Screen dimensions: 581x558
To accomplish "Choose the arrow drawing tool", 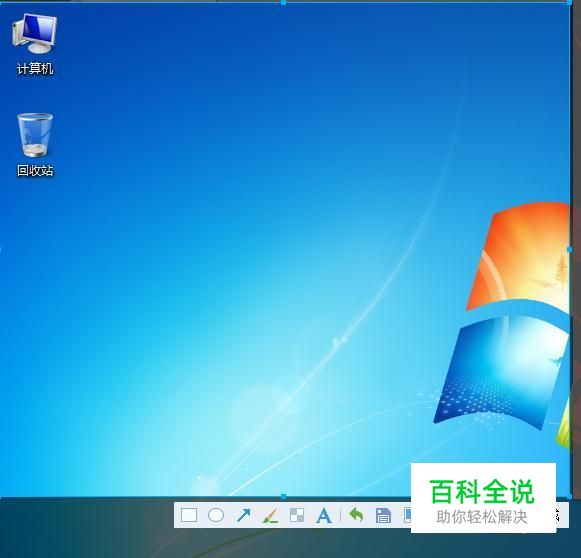I will tap(243, 515).
